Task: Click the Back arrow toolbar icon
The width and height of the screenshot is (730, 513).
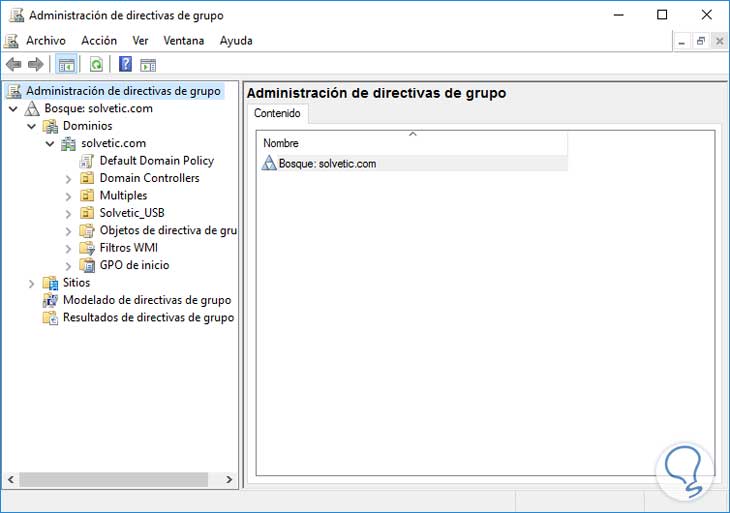Action: point(14,64)
